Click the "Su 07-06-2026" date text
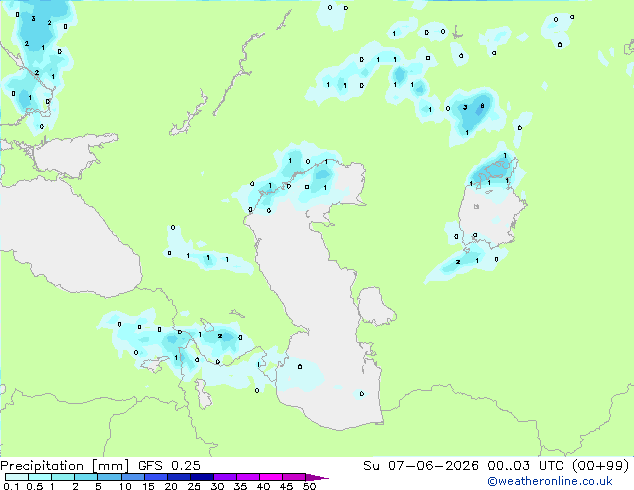Viewport: 634px width, 490px height. 421,466
